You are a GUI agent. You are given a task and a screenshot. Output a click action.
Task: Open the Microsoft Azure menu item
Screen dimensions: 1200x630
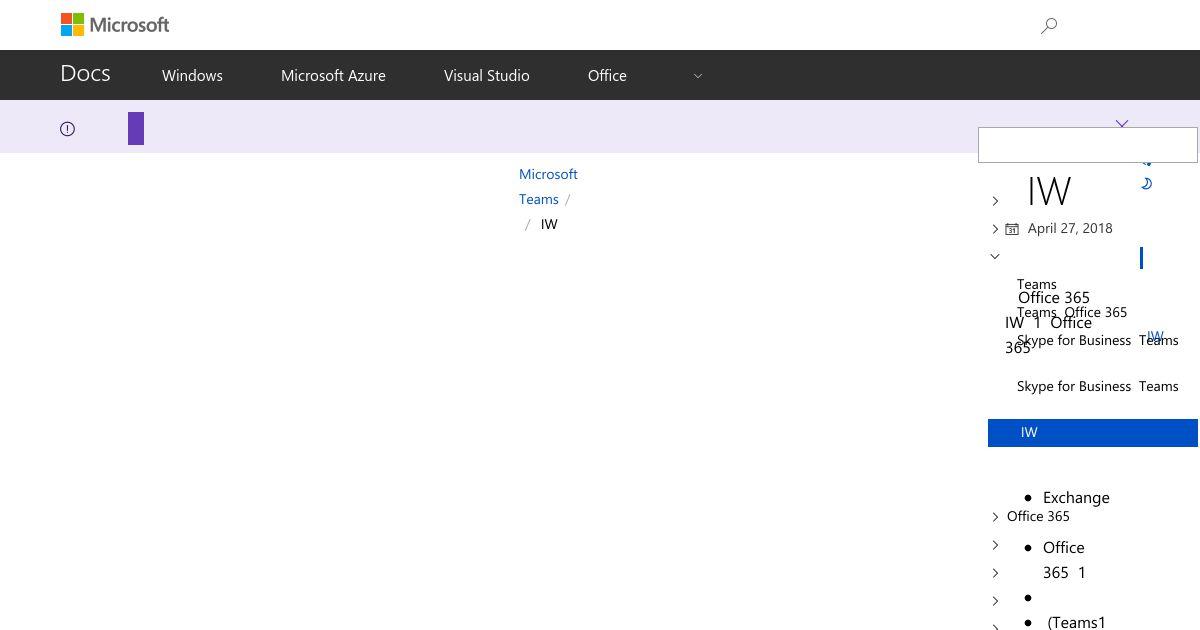click(x=333, y=75)
